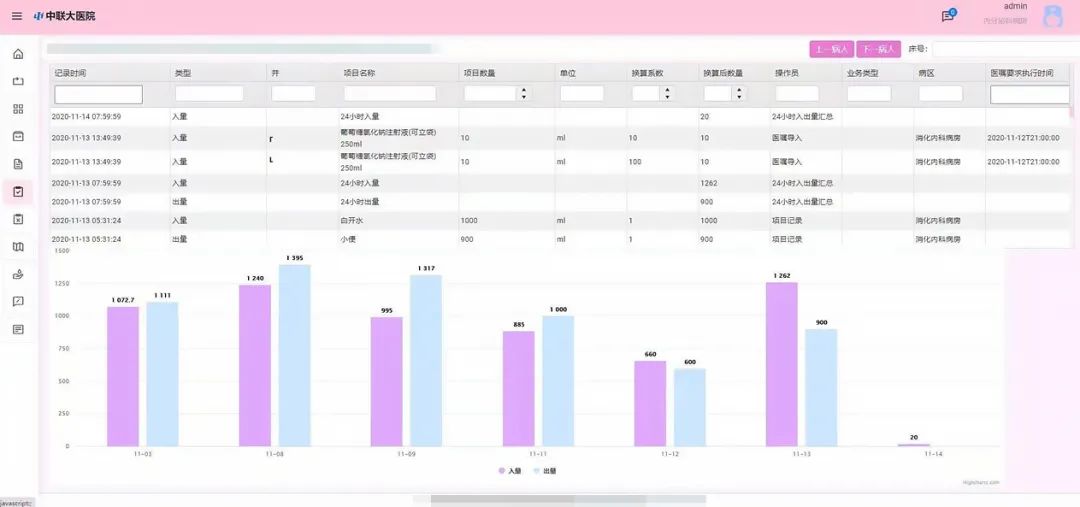1080x507 pixels.
Task: Go to previous patient with 上一病人
Action: tap(831, 49)
